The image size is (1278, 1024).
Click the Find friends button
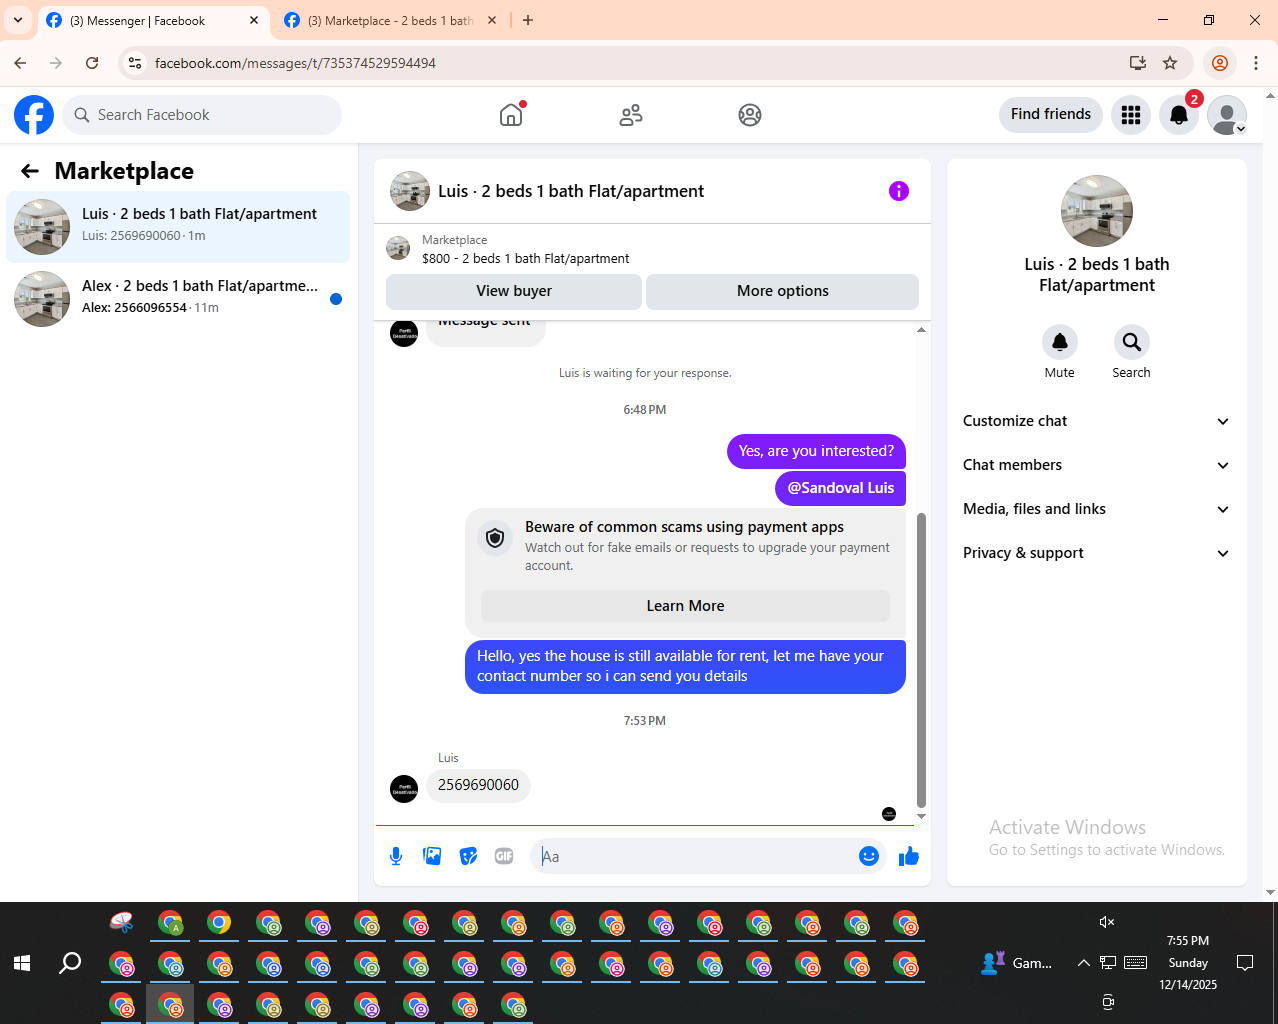1051,114
